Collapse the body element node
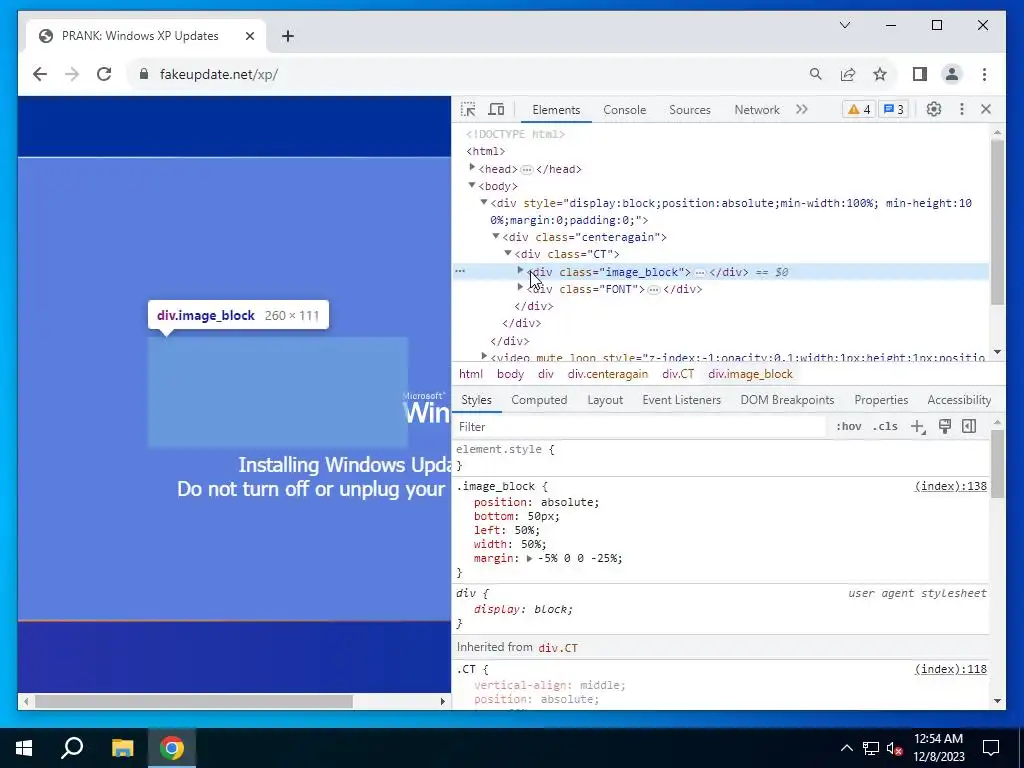1024x768 pixels. click(x=472, y=185)
